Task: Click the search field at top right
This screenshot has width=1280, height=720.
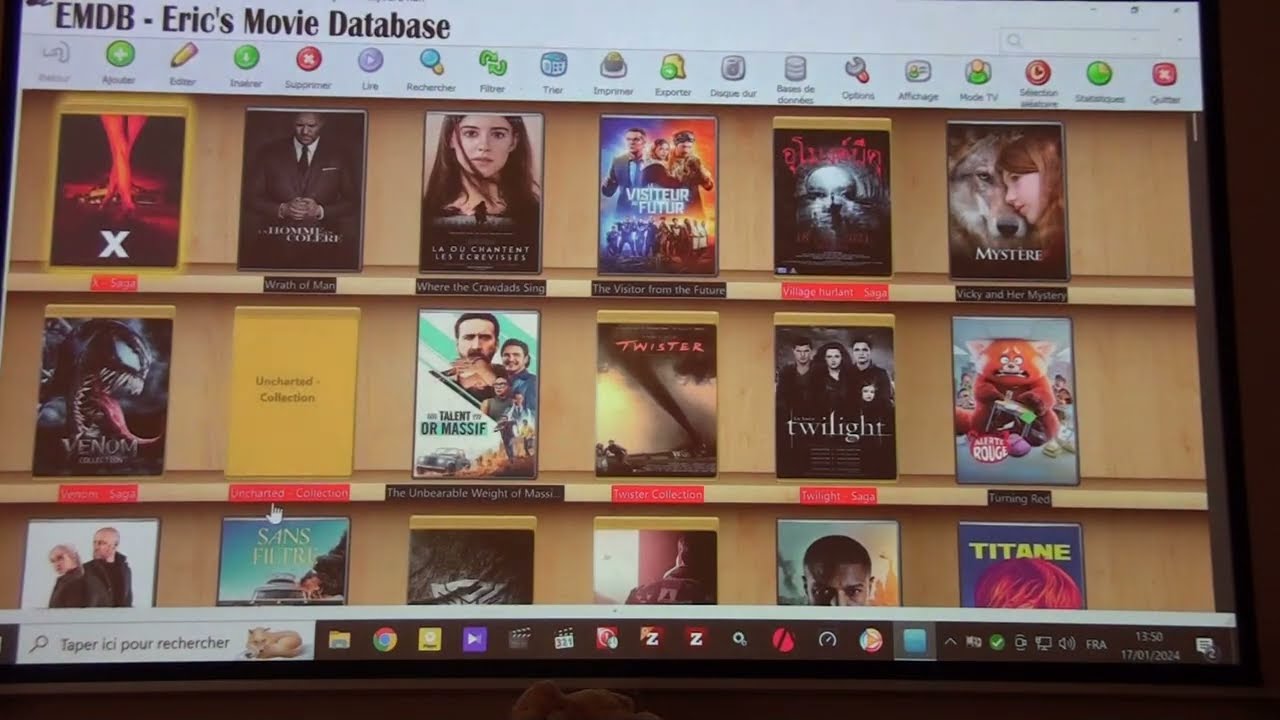Action: click(1081, 40)
